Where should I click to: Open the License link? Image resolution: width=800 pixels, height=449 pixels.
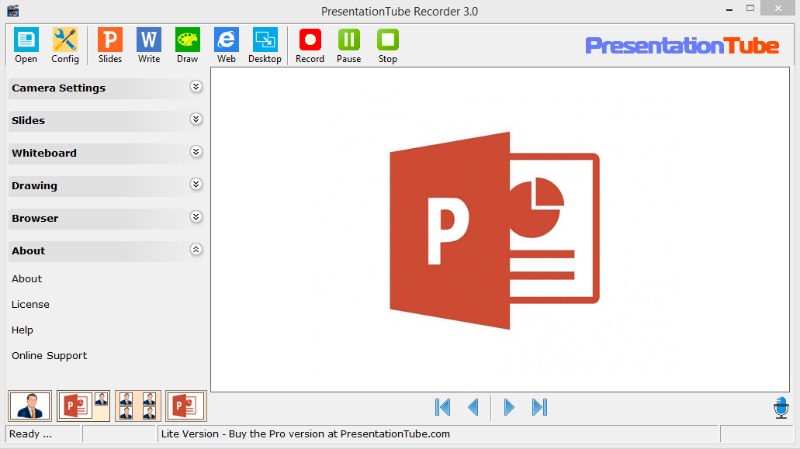coord(30,304)
